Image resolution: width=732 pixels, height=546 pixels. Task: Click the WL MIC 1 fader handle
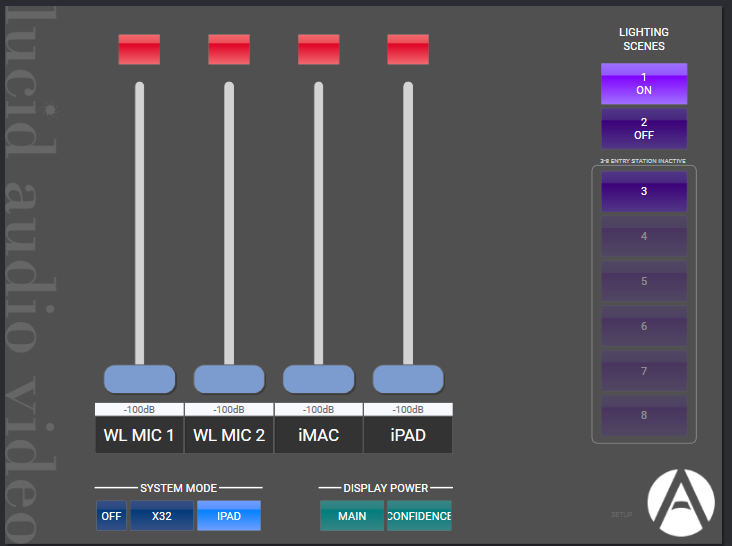(x=139, y=379)
